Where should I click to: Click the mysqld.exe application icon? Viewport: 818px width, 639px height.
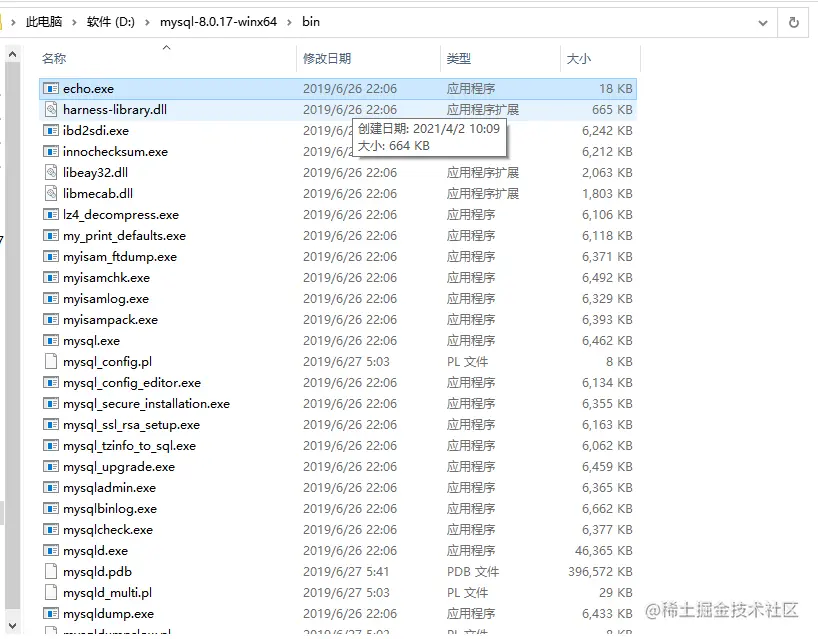click(x=51, y=551)
